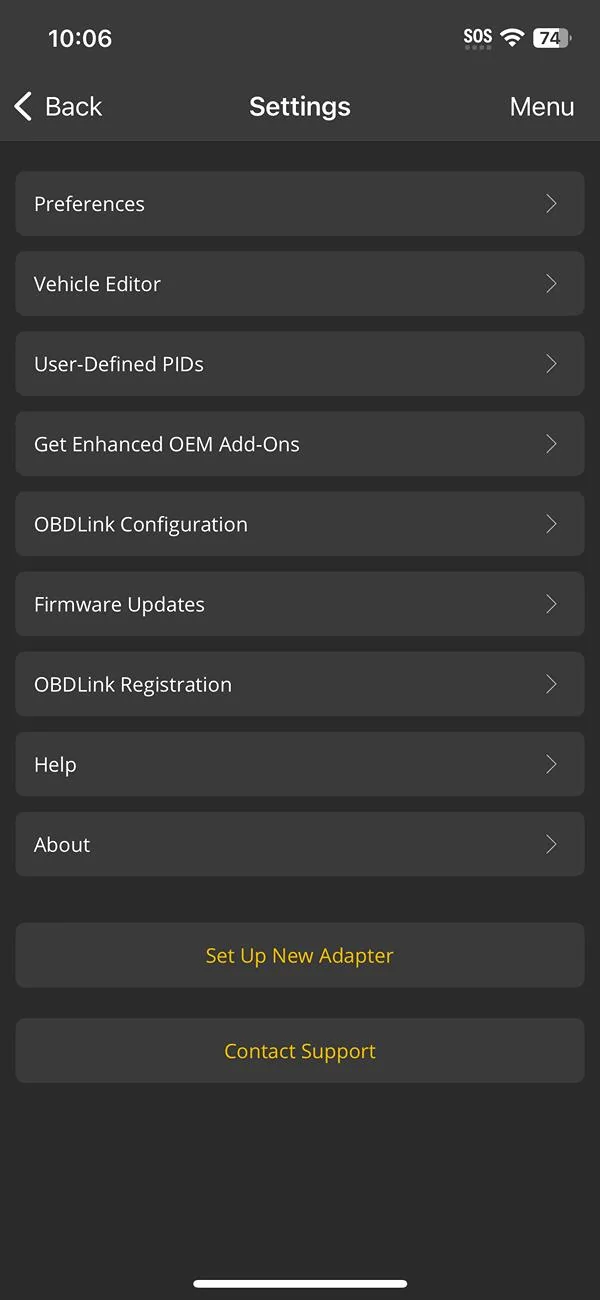600x1300 pixels.
Task: Expand the Preferences row chevron
Action: 551,204
